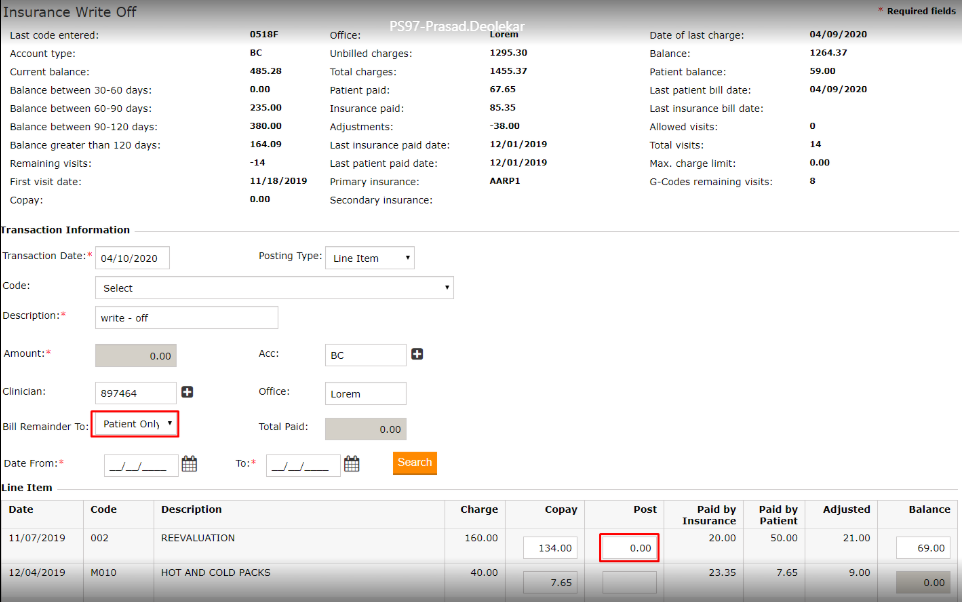
Task: Click the plus icon beside Clinician field
Action: click(x=187, y=393)
